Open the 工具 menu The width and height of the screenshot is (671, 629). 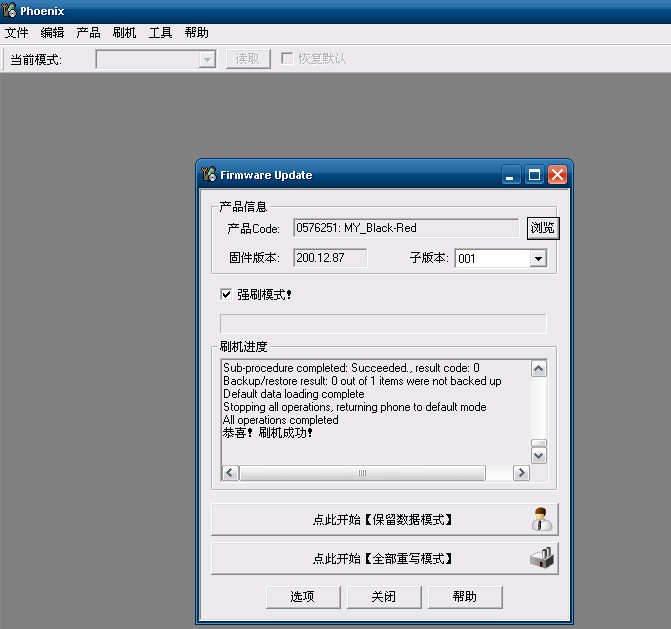point(160,33)
